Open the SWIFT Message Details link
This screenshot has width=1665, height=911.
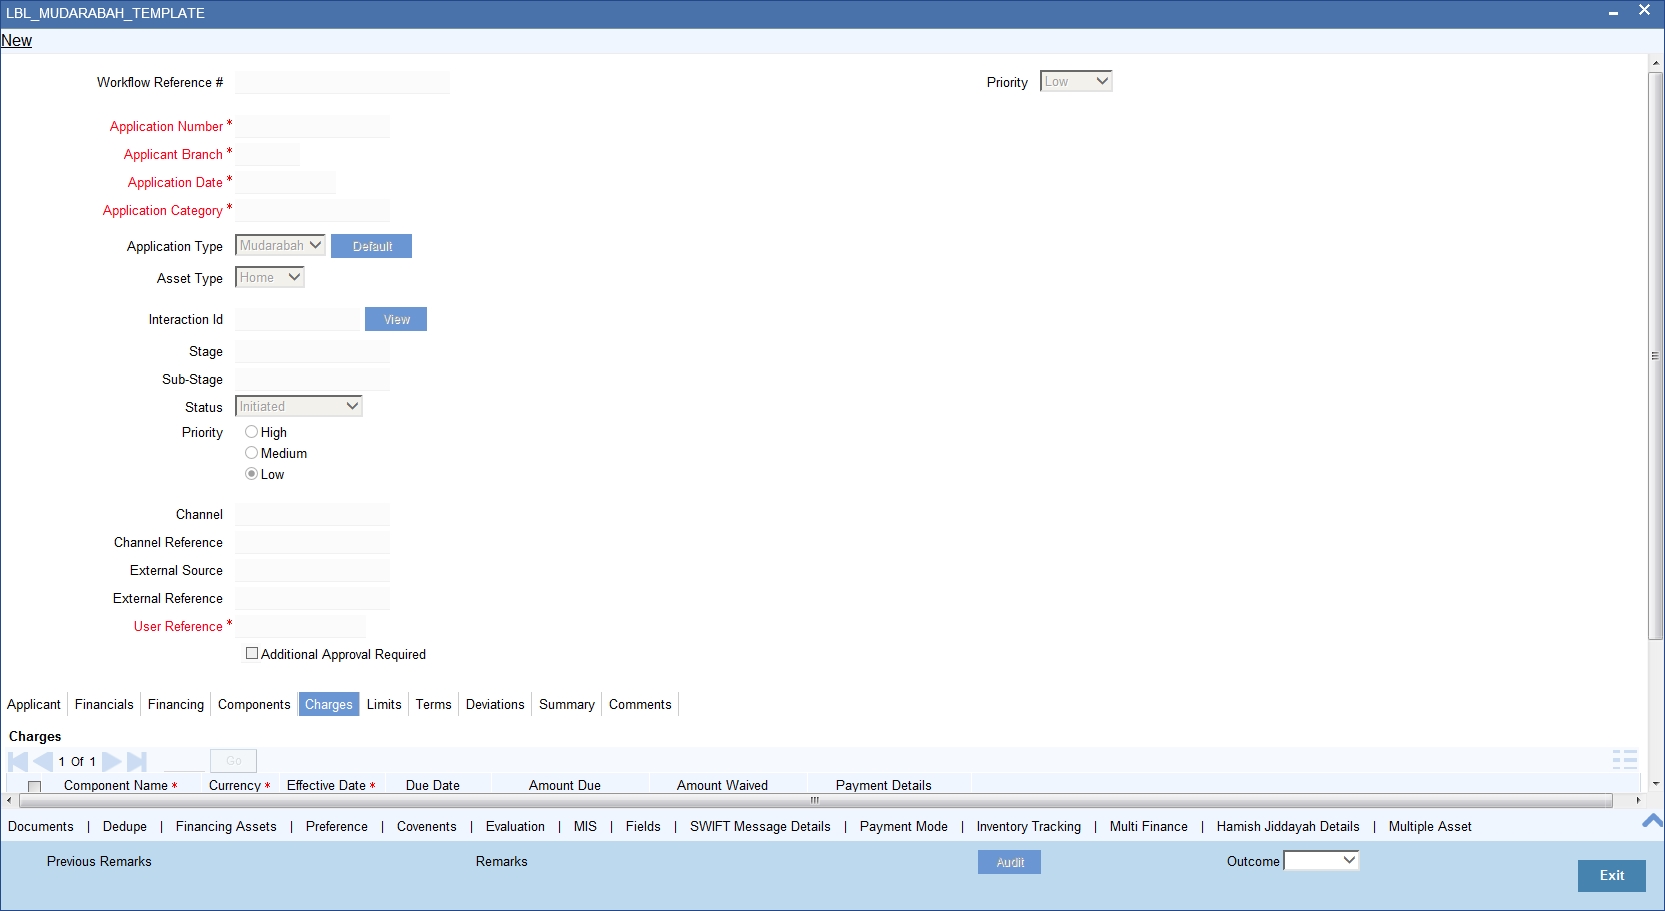760,826
